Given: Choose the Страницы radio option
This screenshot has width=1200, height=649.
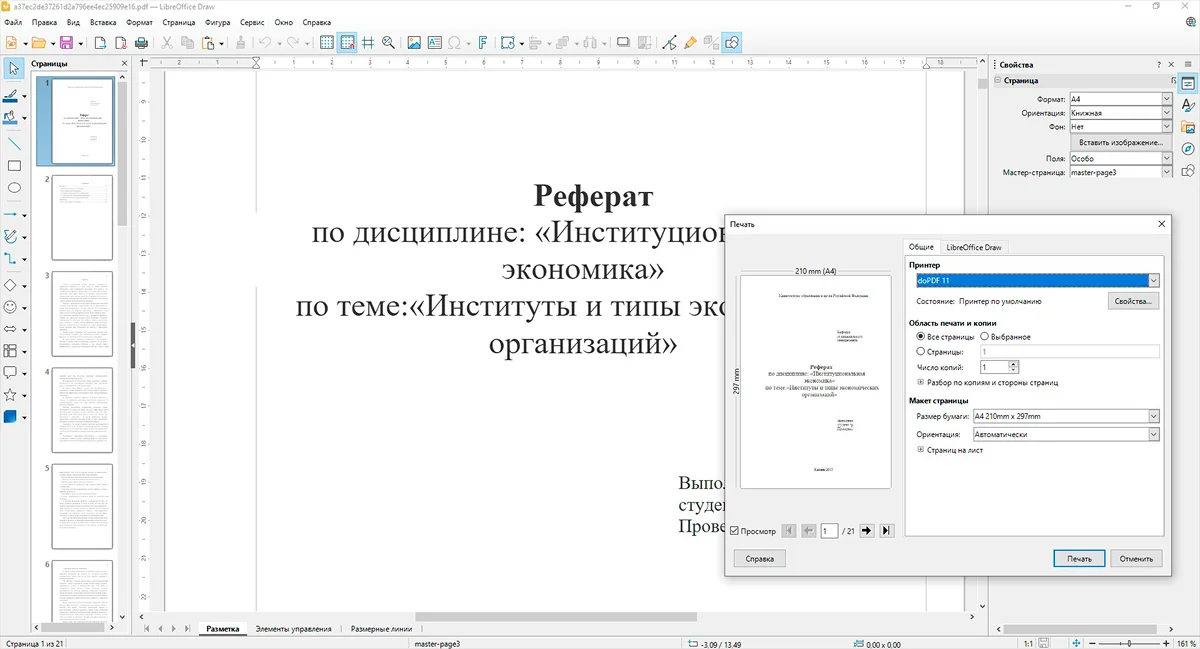Looking at the screenshot, I should [921, 352].
